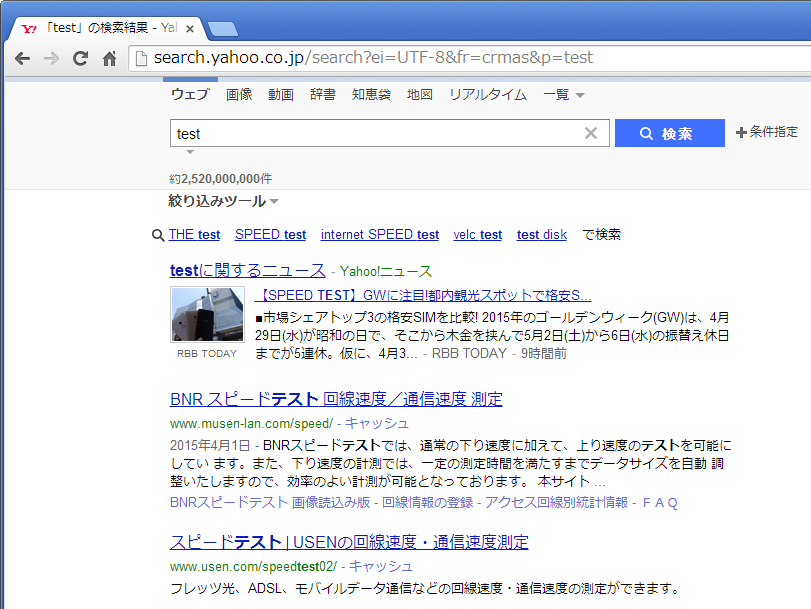Image resolution: width=811 pixels, height=609 pixels.
Task: Switch to the 地図 search tab
Action: coord(419,94)
